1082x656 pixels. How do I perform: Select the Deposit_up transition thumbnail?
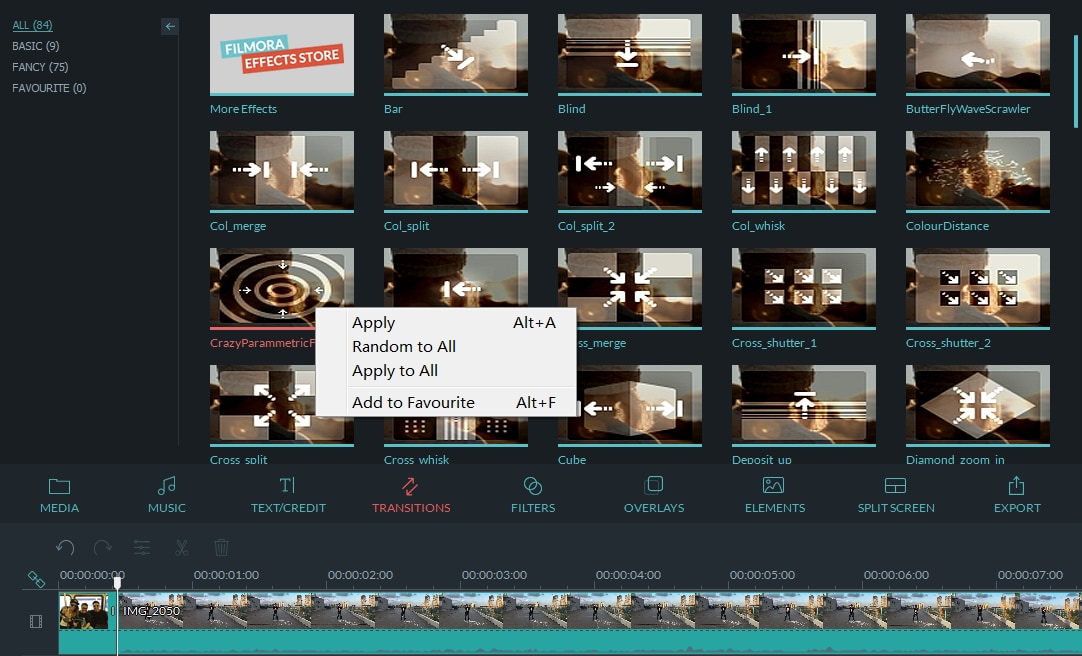(x=803, y=406)
